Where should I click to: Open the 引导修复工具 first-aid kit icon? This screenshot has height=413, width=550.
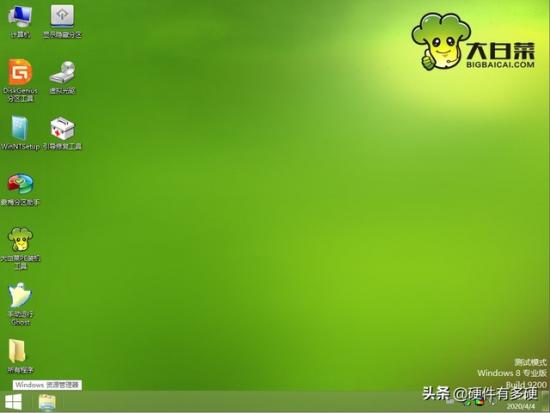[x=62, y=133]
